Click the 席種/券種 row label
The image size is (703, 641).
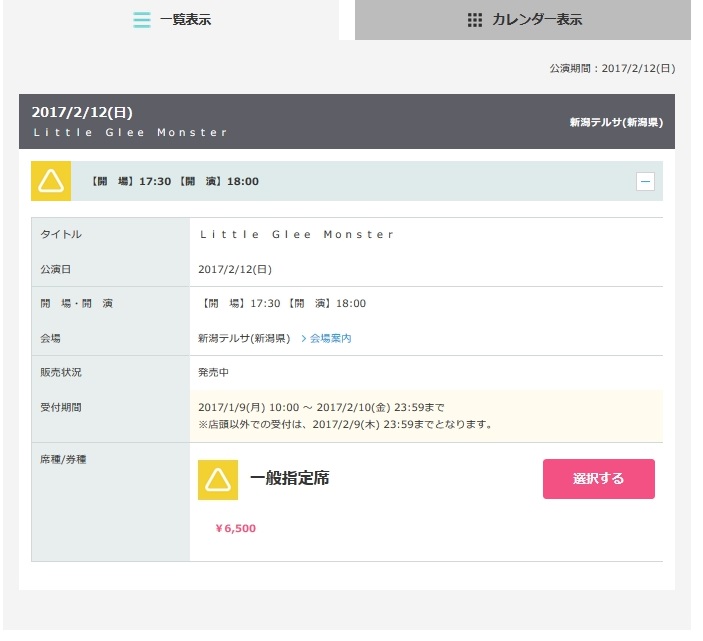click(x=63, y=459)
